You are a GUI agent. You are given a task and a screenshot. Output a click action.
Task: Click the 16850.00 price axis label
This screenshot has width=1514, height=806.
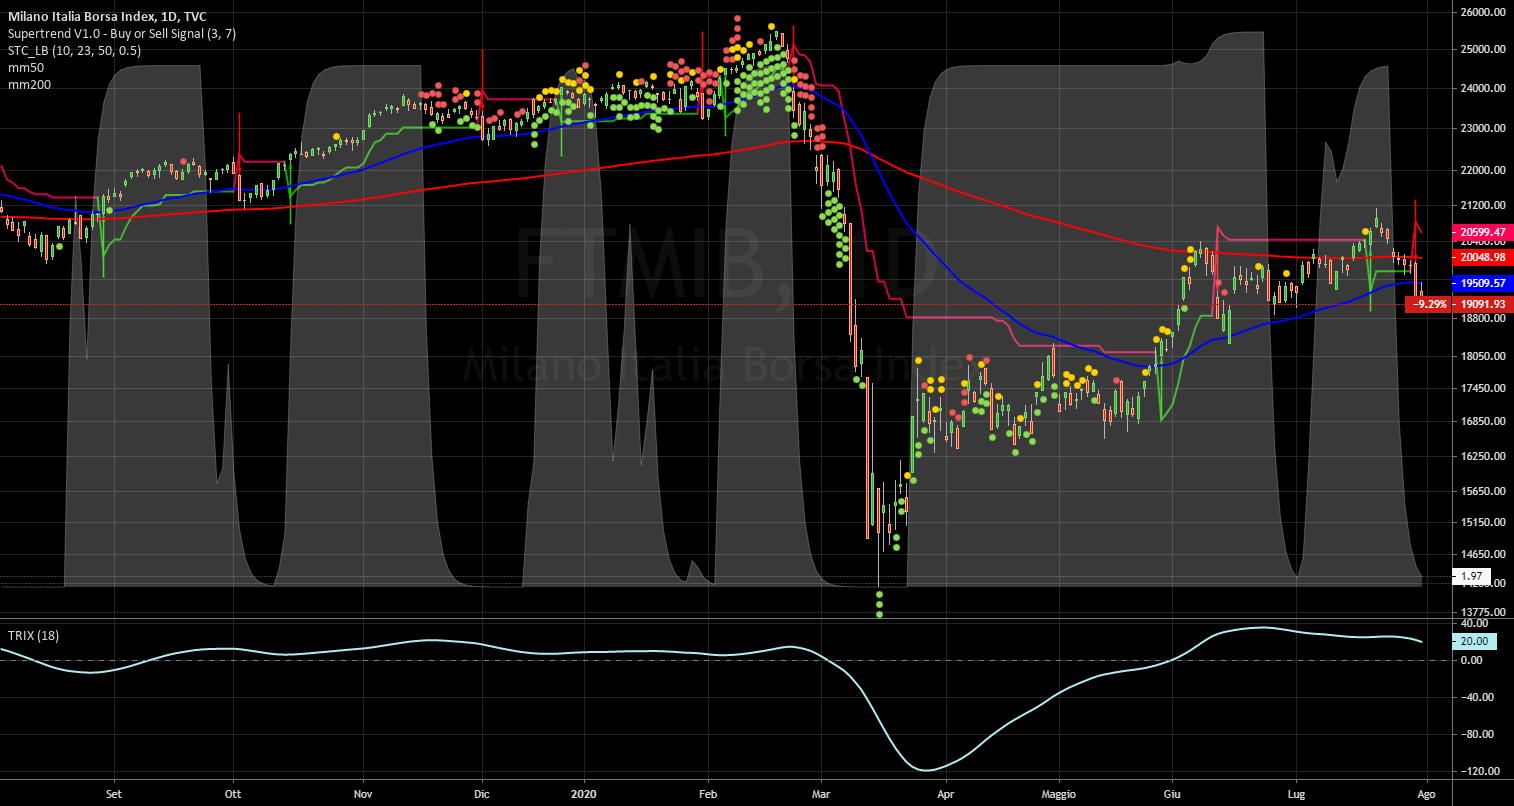click(1482, 421)
